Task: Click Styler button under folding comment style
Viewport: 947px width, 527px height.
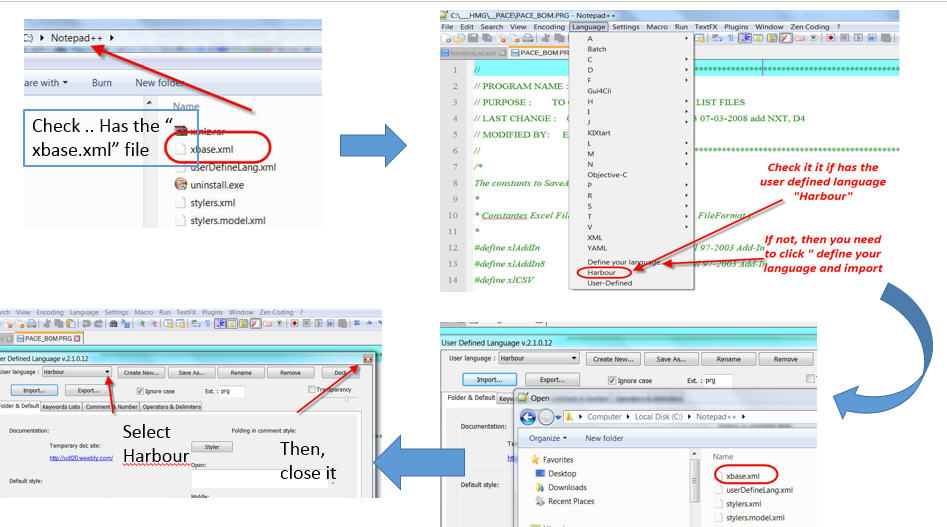Action: pyautogui.click(x=212, y=447)
